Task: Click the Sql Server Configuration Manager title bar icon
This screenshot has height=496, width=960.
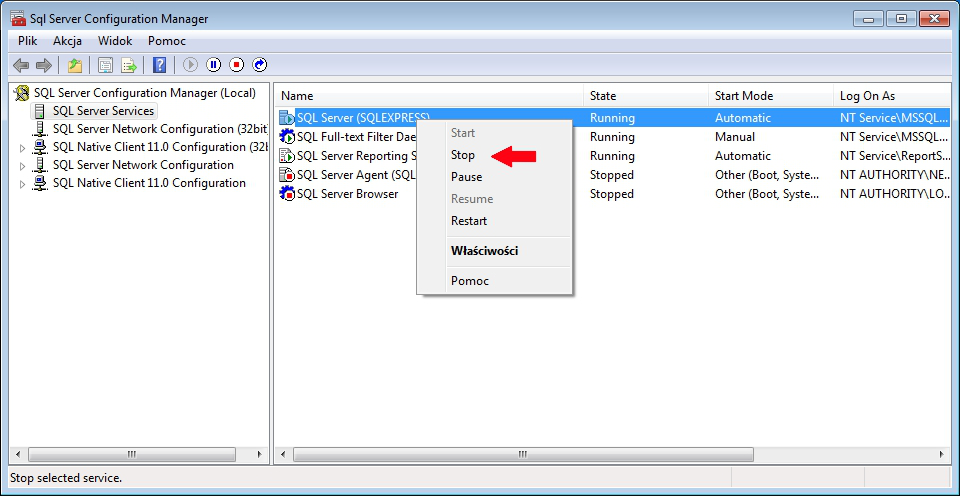Action: pyautogui.click(x=18, y=18)
